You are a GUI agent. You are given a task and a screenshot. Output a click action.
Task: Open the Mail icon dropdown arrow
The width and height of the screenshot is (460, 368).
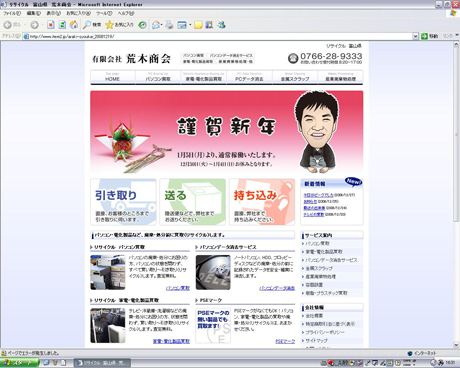pos(162,25)
